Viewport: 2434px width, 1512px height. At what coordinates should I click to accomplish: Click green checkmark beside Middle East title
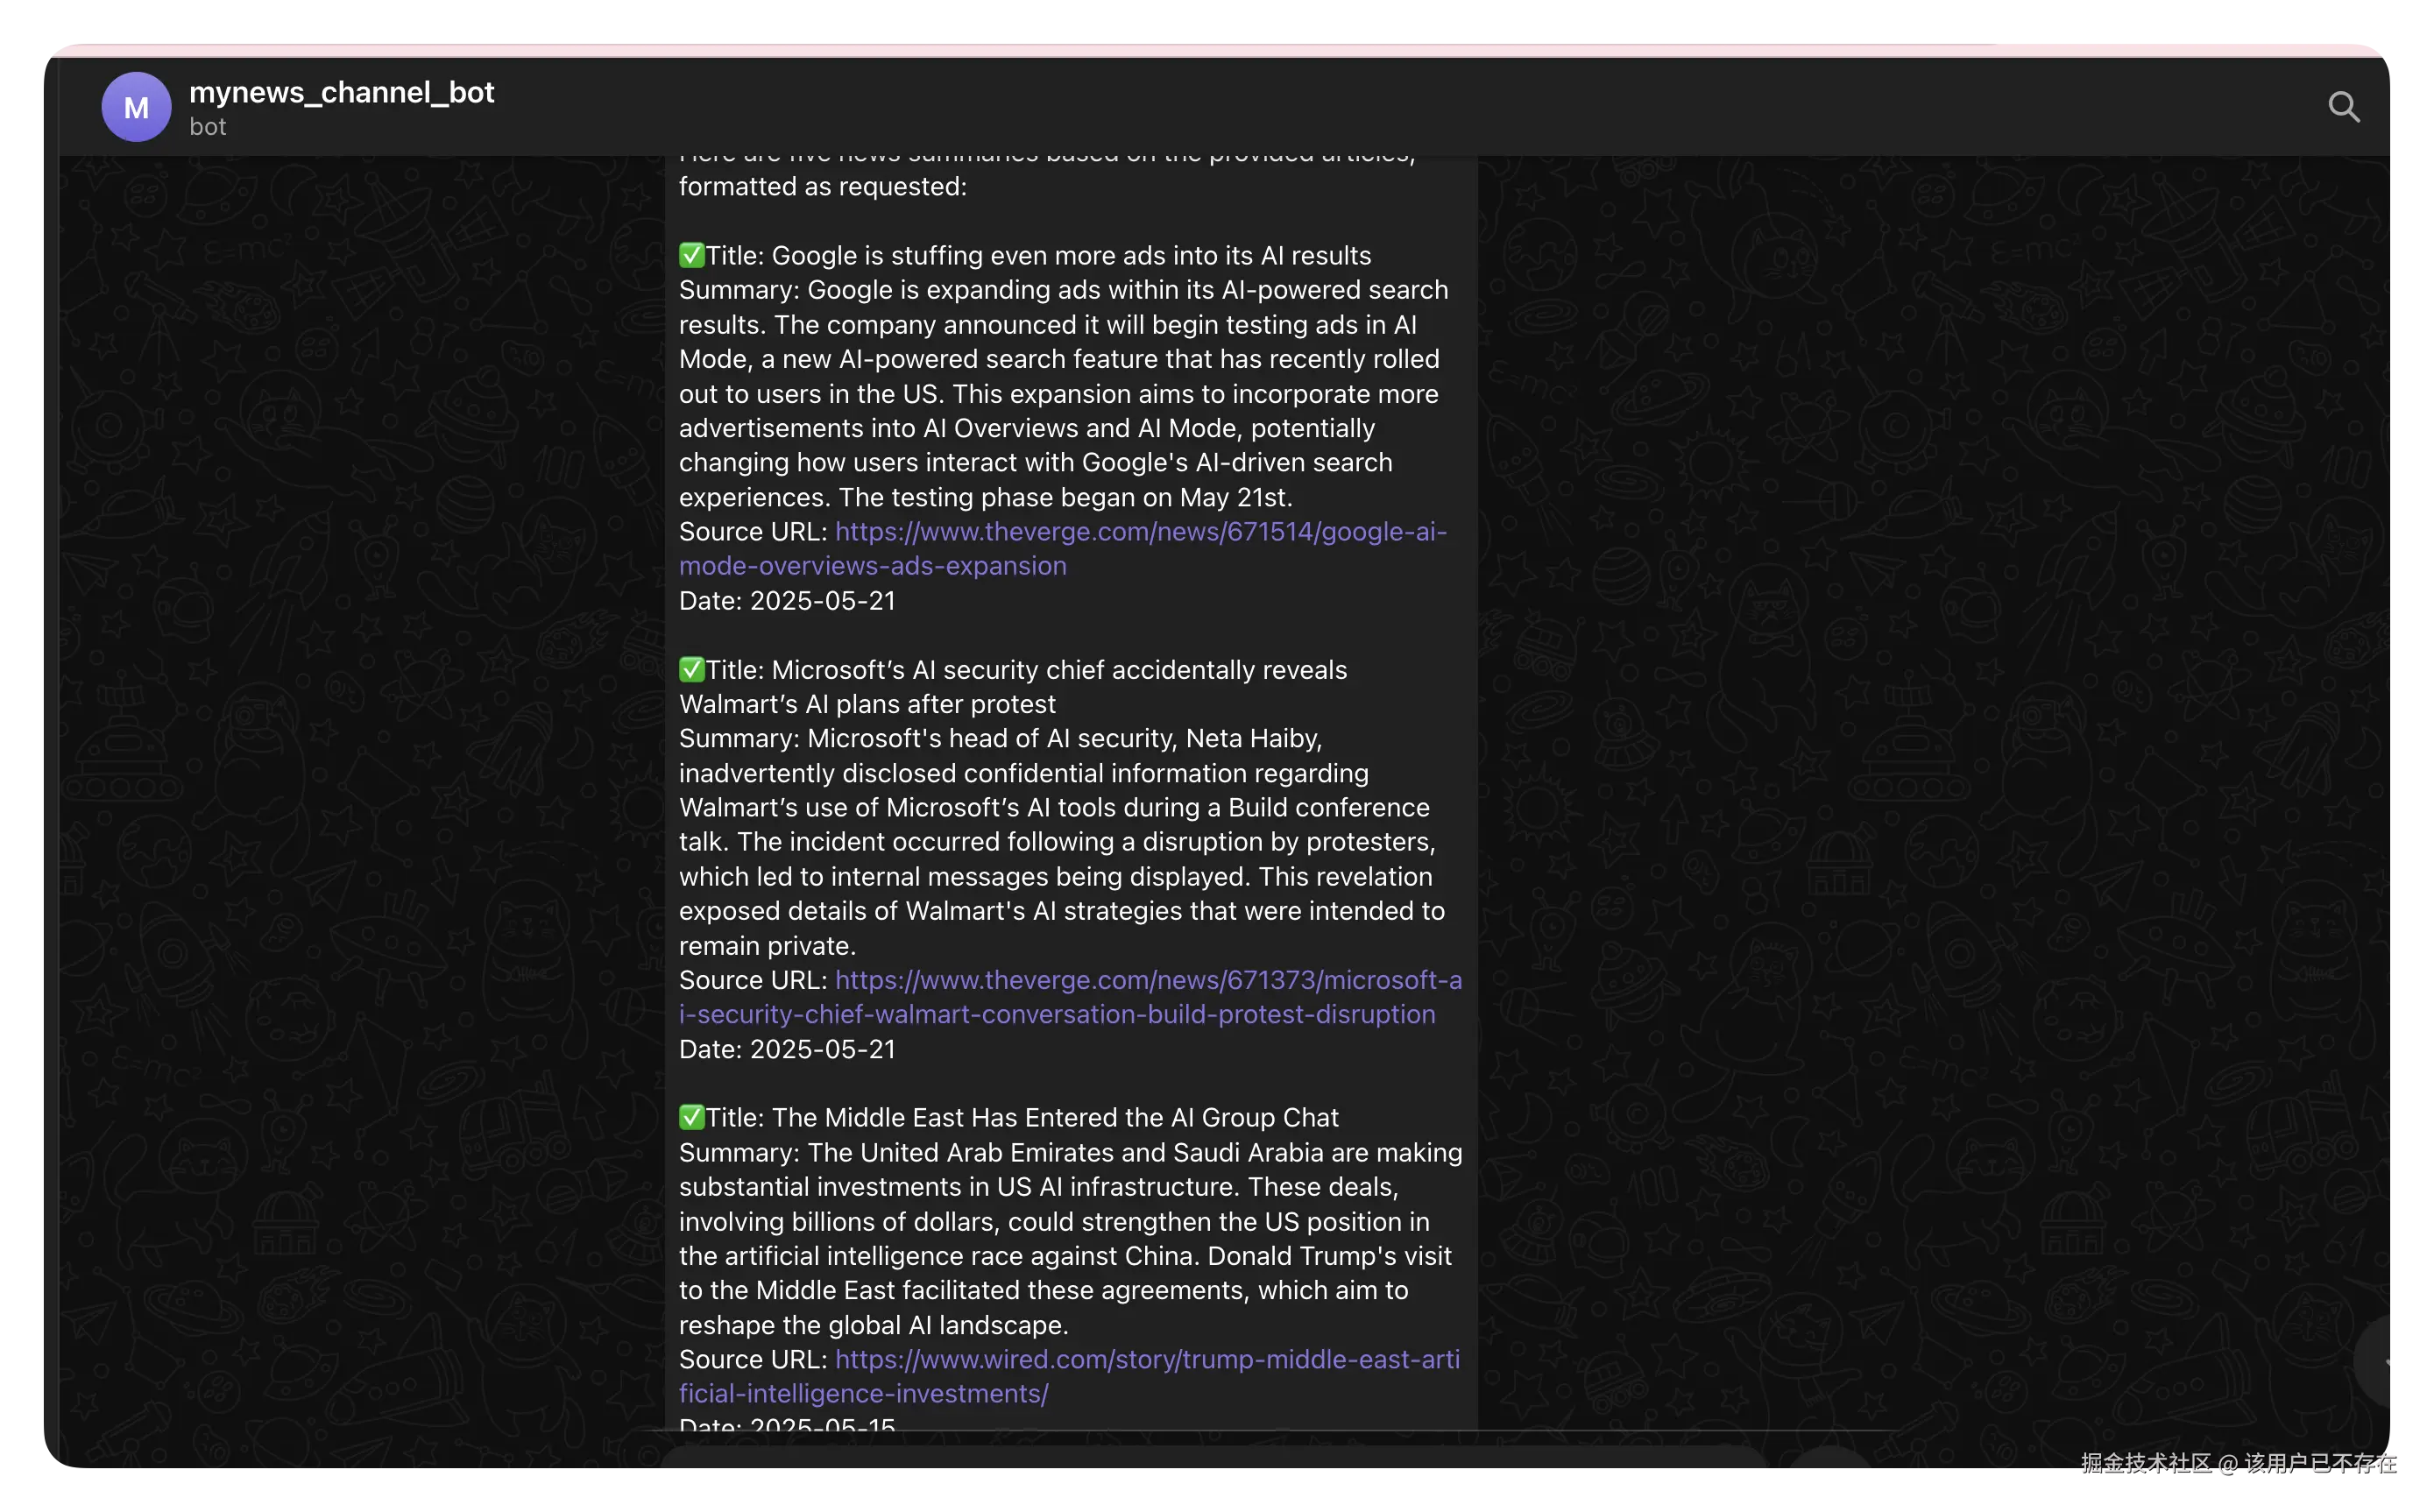pos(691,1118)
